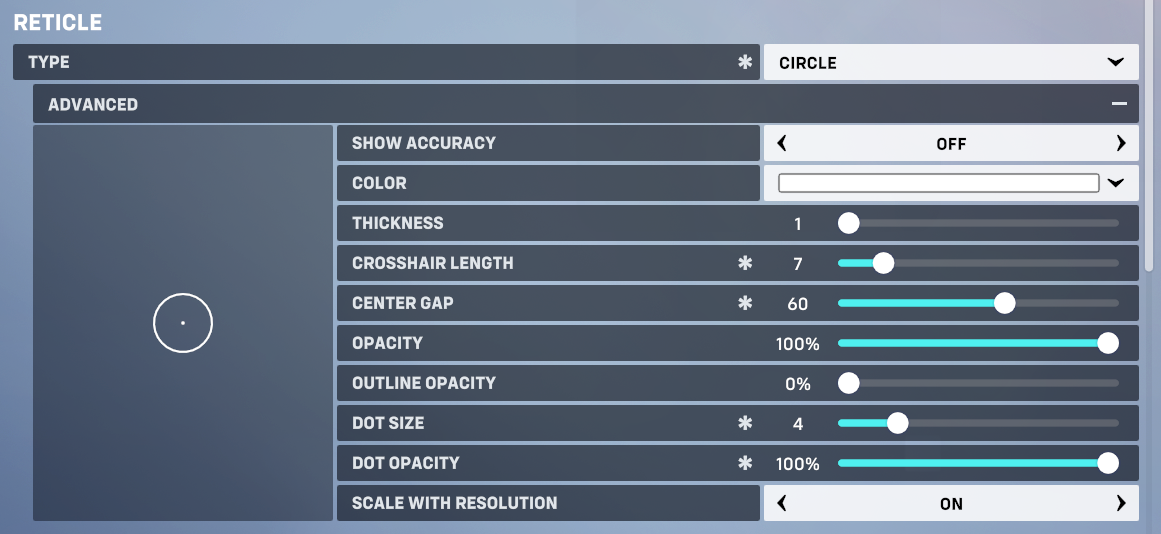Click left arrow on Scale With Resolution
The width and height of the screenshot is (1161, 534).
pos(782,503)
